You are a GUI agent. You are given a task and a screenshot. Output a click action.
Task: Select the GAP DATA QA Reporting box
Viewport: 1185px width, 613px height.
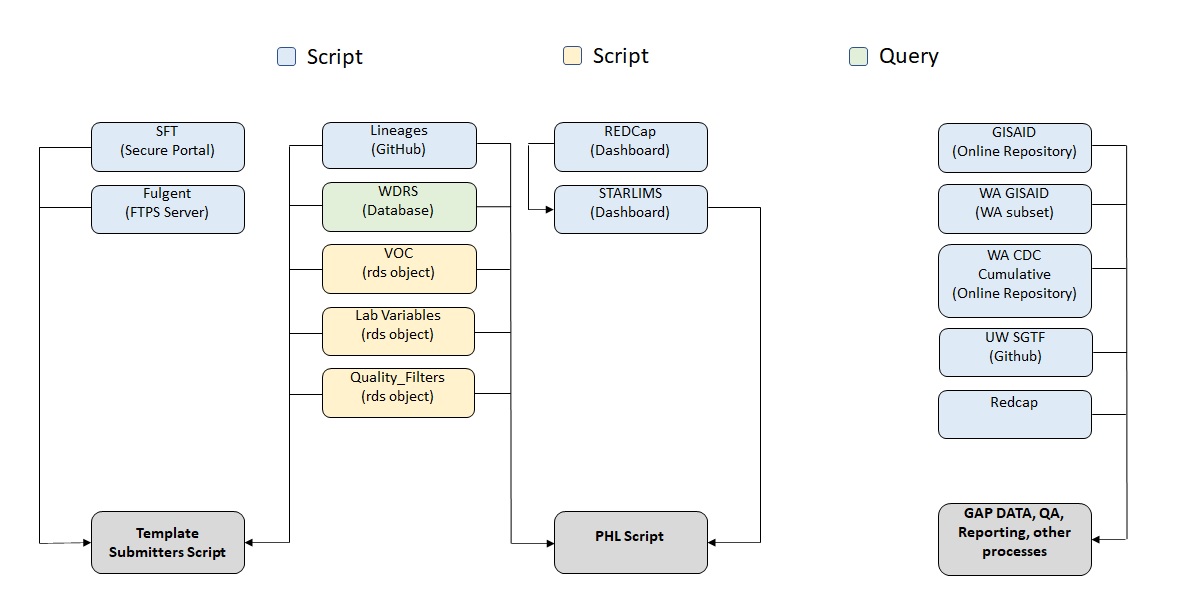(1014, 539)
